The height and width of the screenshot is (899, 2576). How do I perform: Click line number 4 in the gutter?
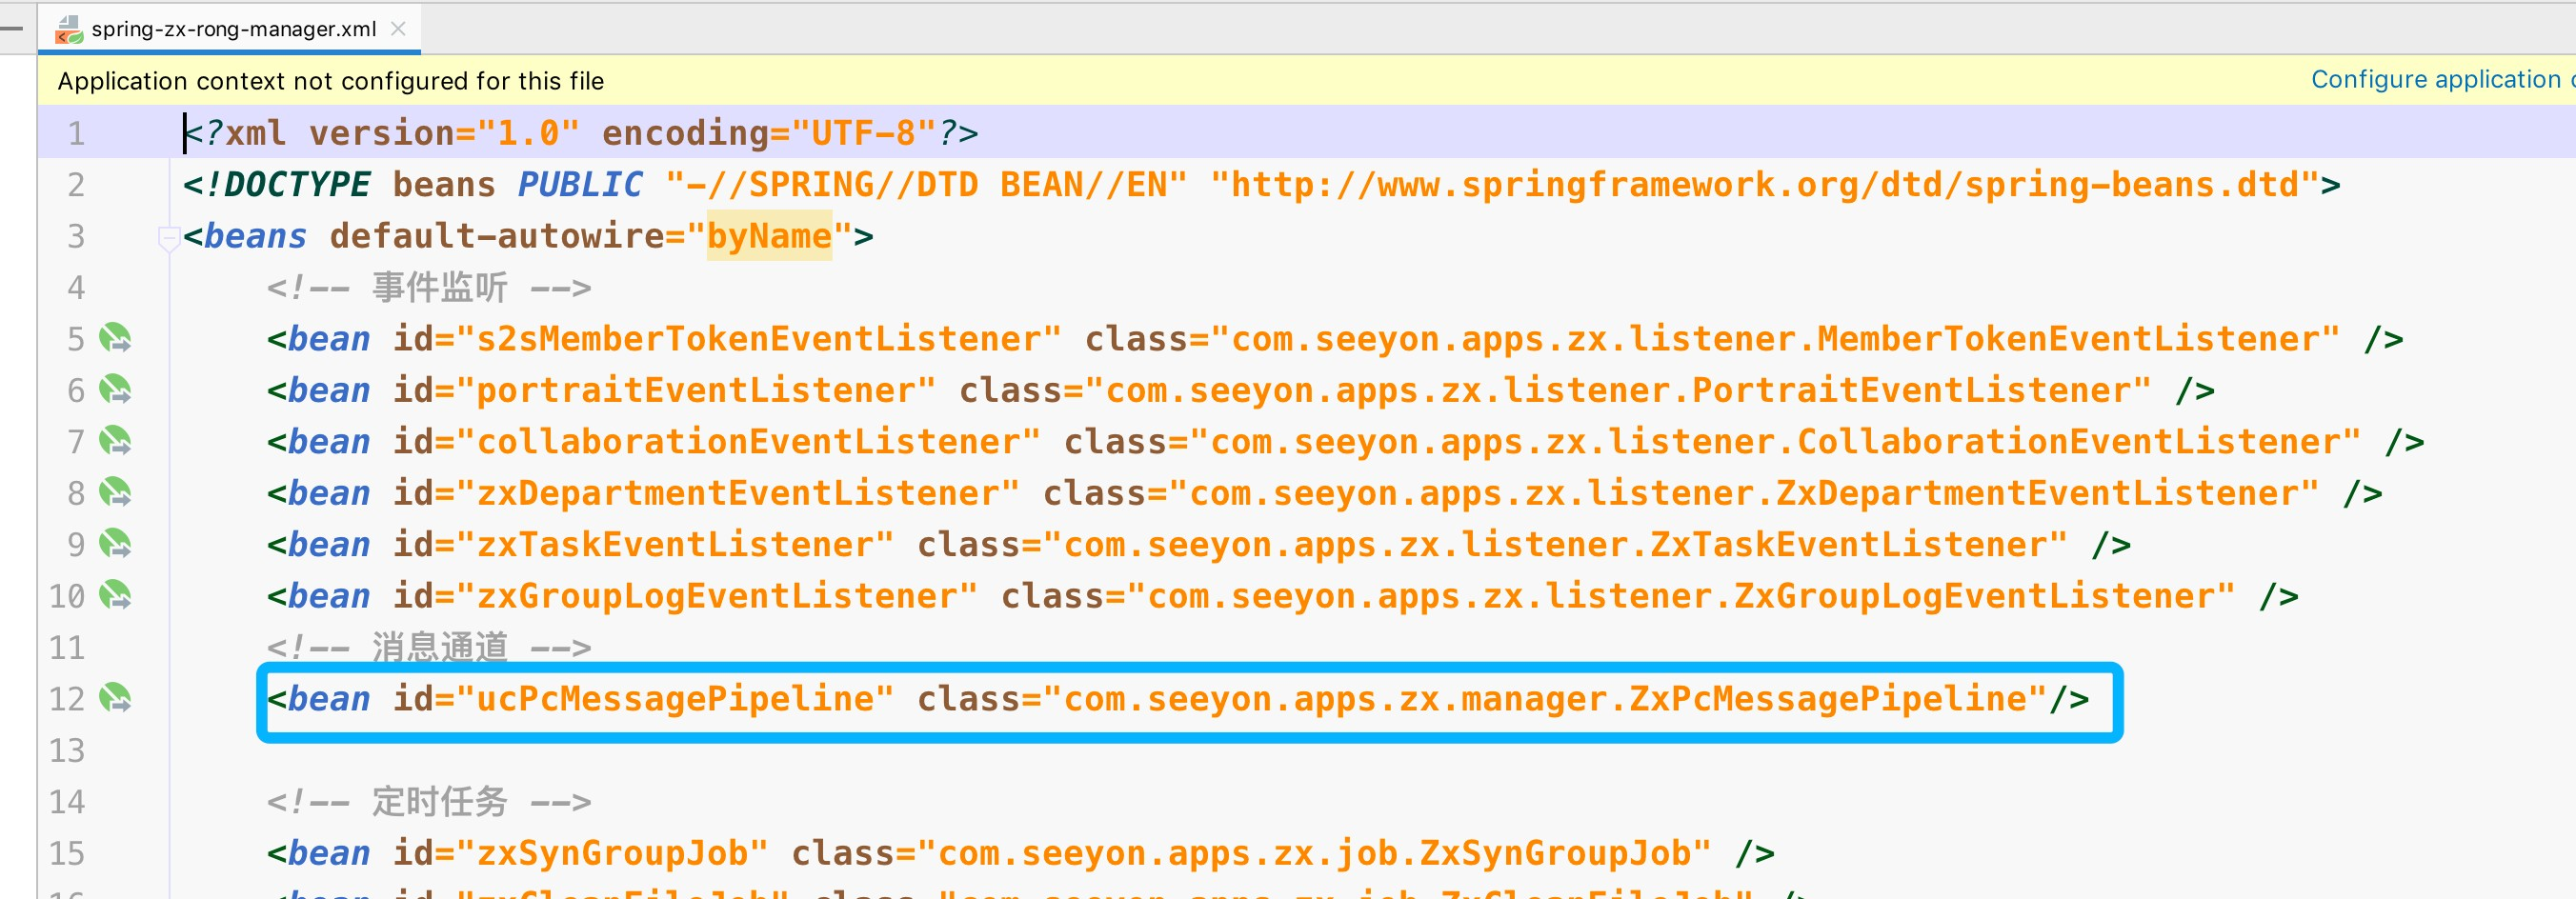click(76, 288)
